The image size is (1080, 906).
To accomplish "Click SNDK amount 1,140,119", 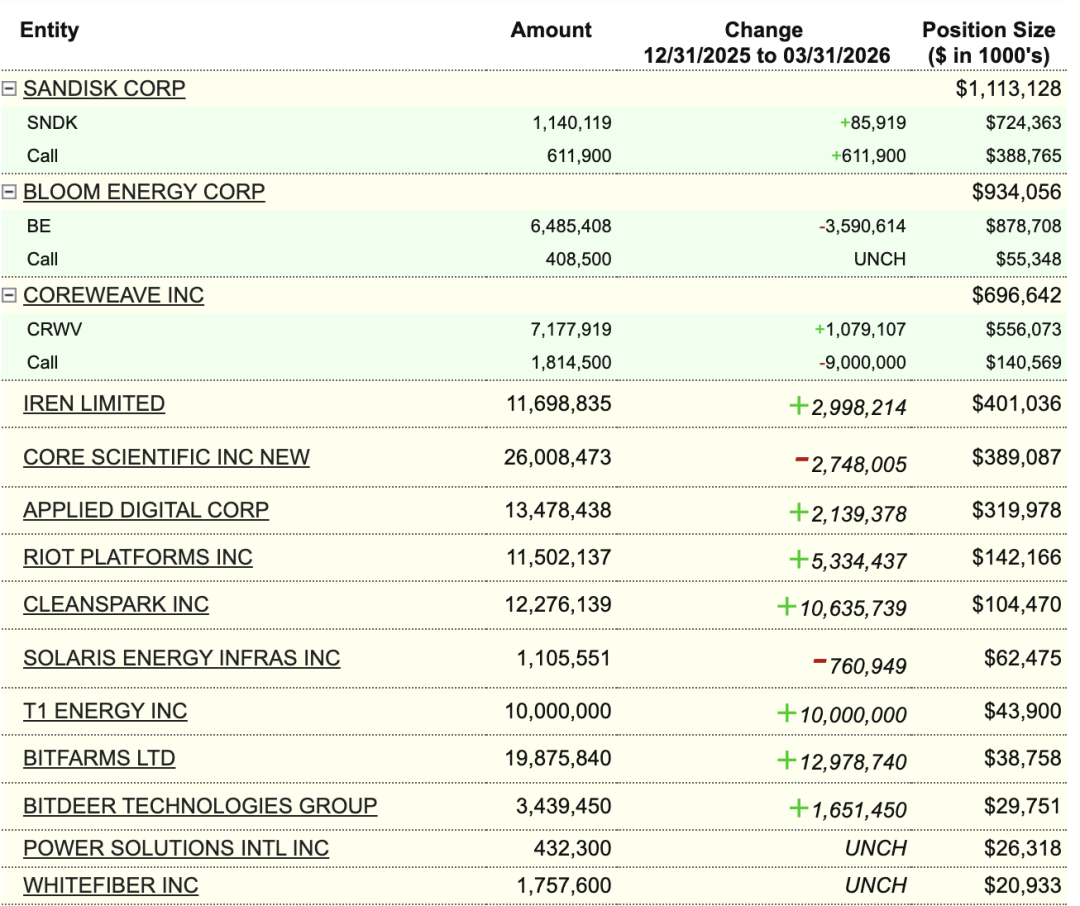I will tap(572, 123).
